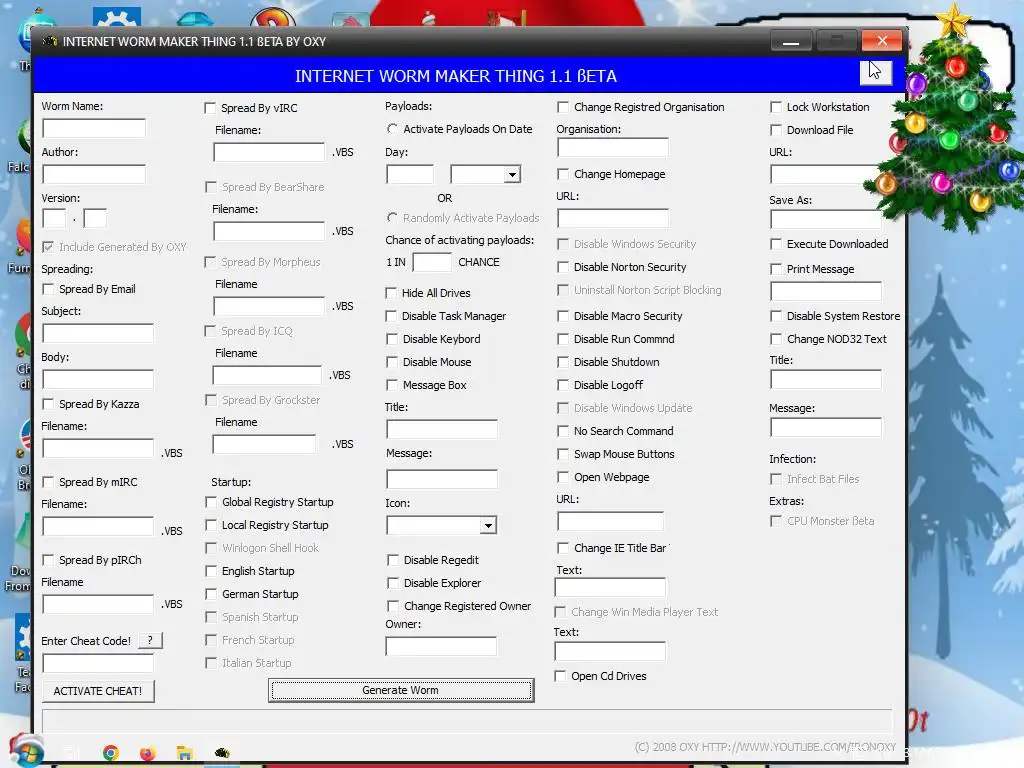Click the Message Box Title field under Payloads
Viewport: 1024px width, 768px height.
[x=441, y=429]
